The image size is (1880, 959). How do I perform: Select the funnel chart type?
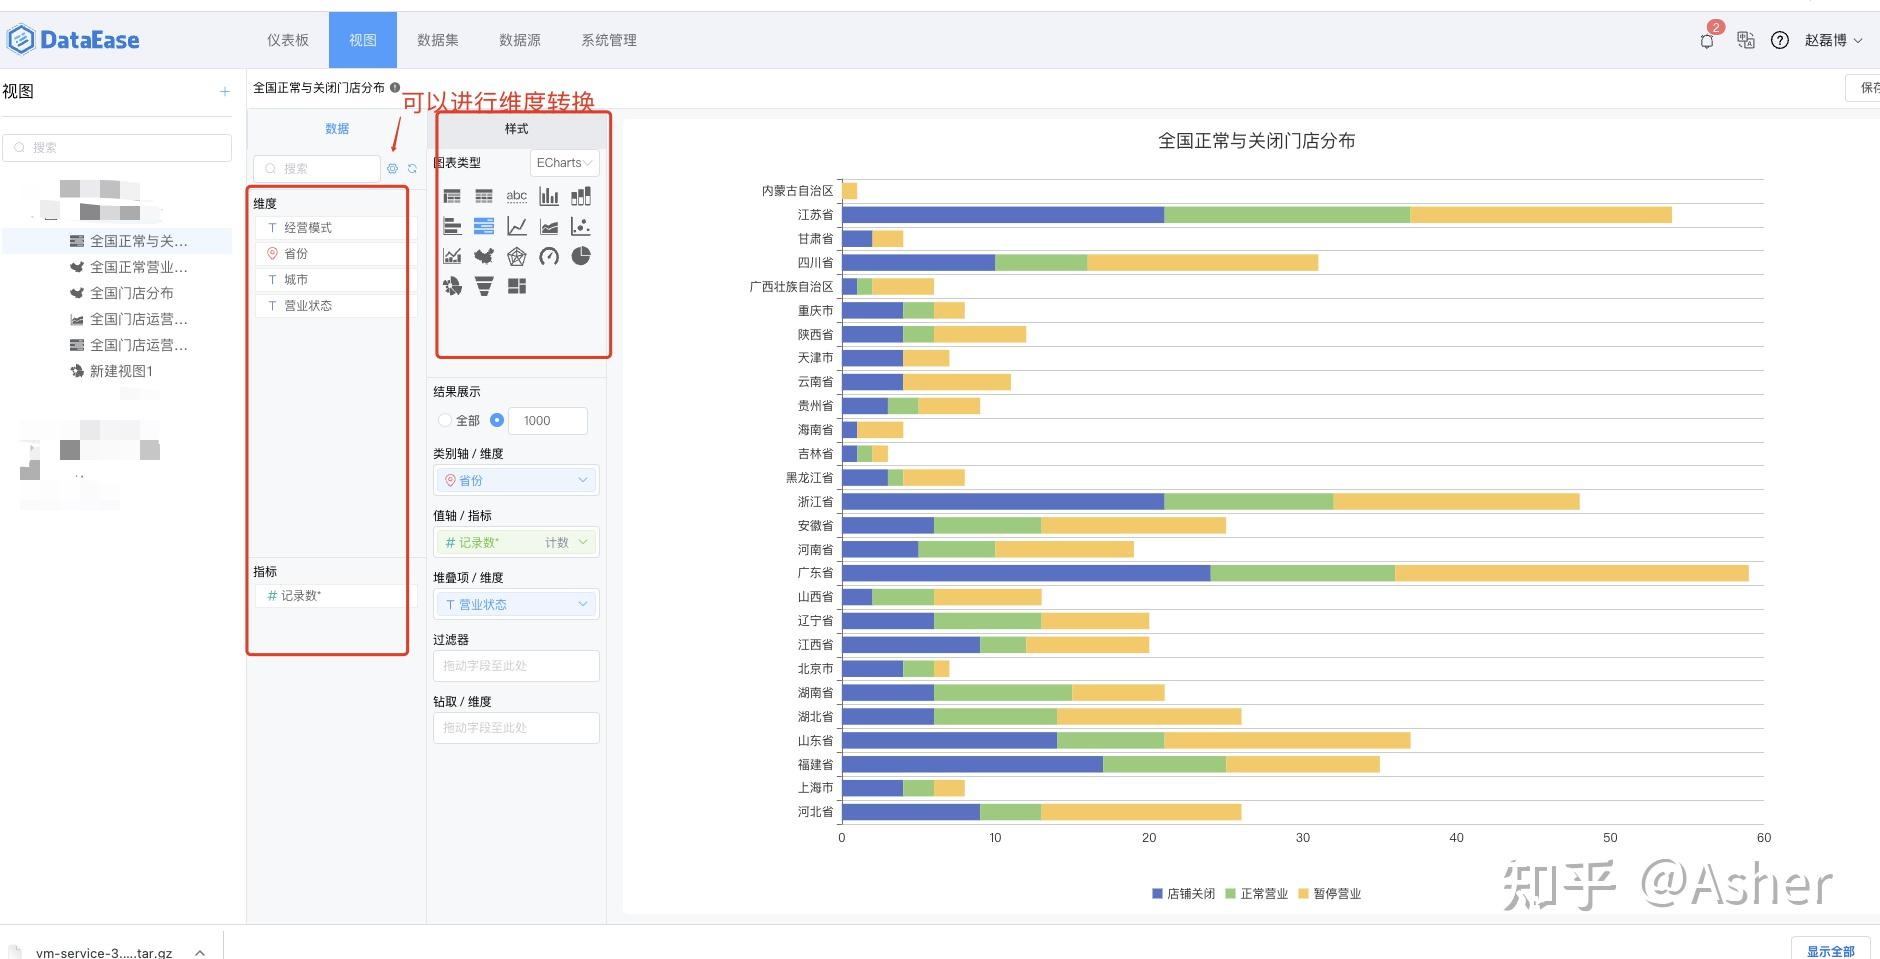tap(484, 287)
